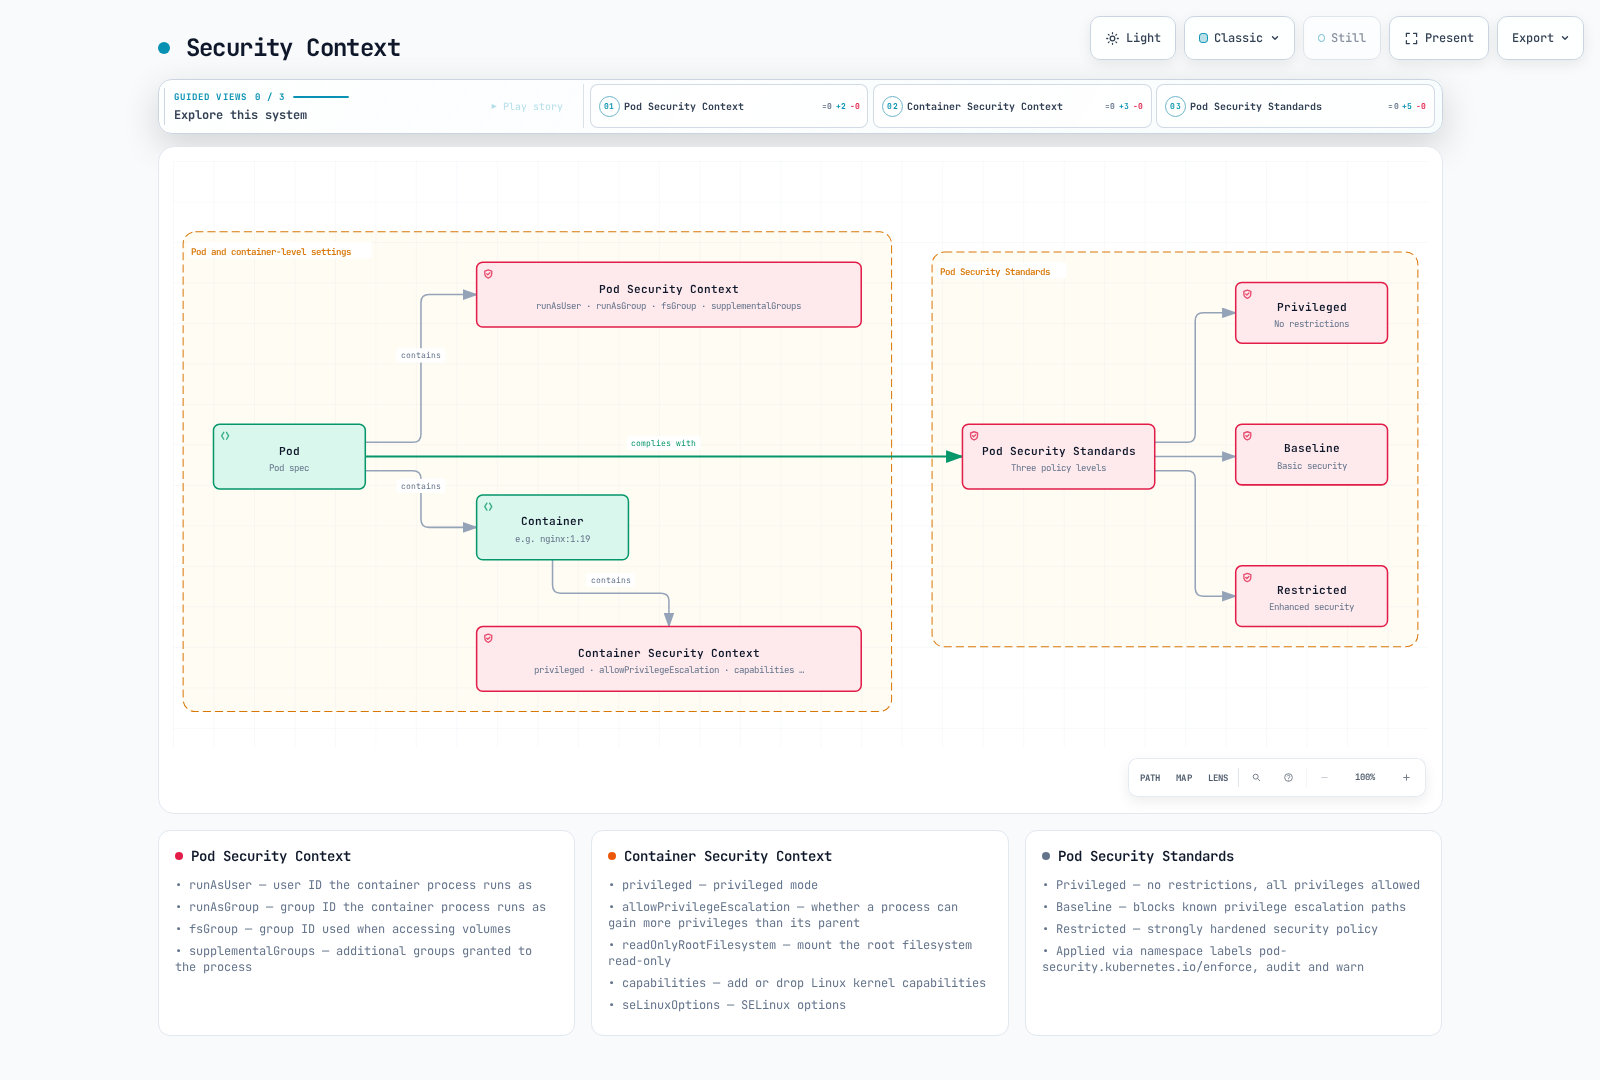
Task: Click the 'Pod Security Standards' group label
Action: coord(995,272)
